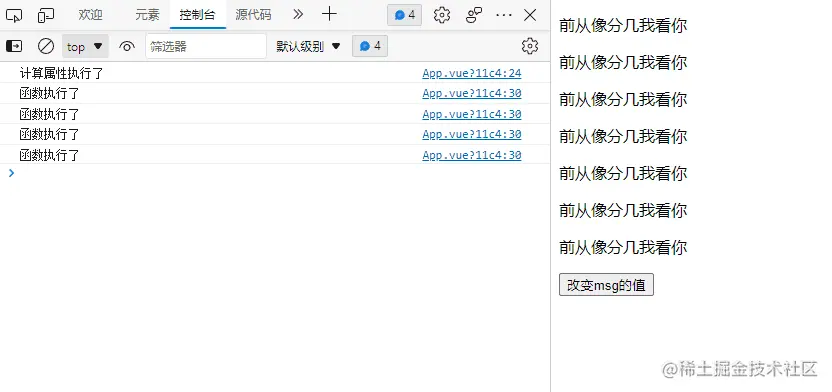
Task: Click the top-bar issues counter badge 4
Action: point(404,15)
